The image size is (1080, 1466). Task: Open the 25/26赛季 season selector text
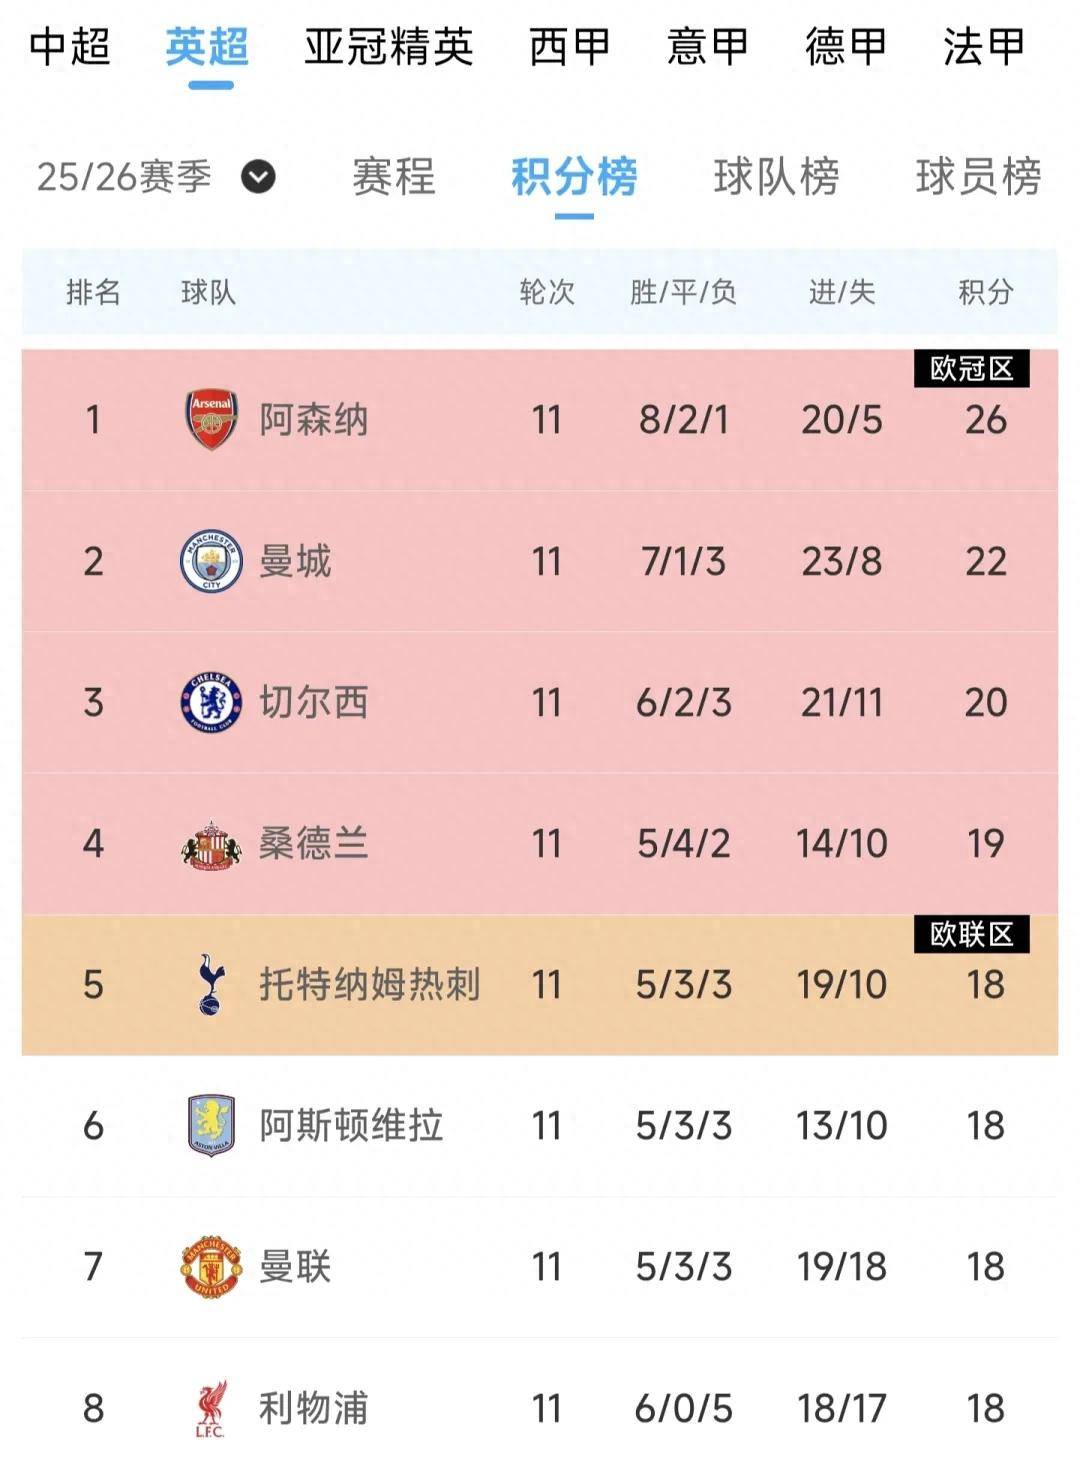[x=124, y=178]
